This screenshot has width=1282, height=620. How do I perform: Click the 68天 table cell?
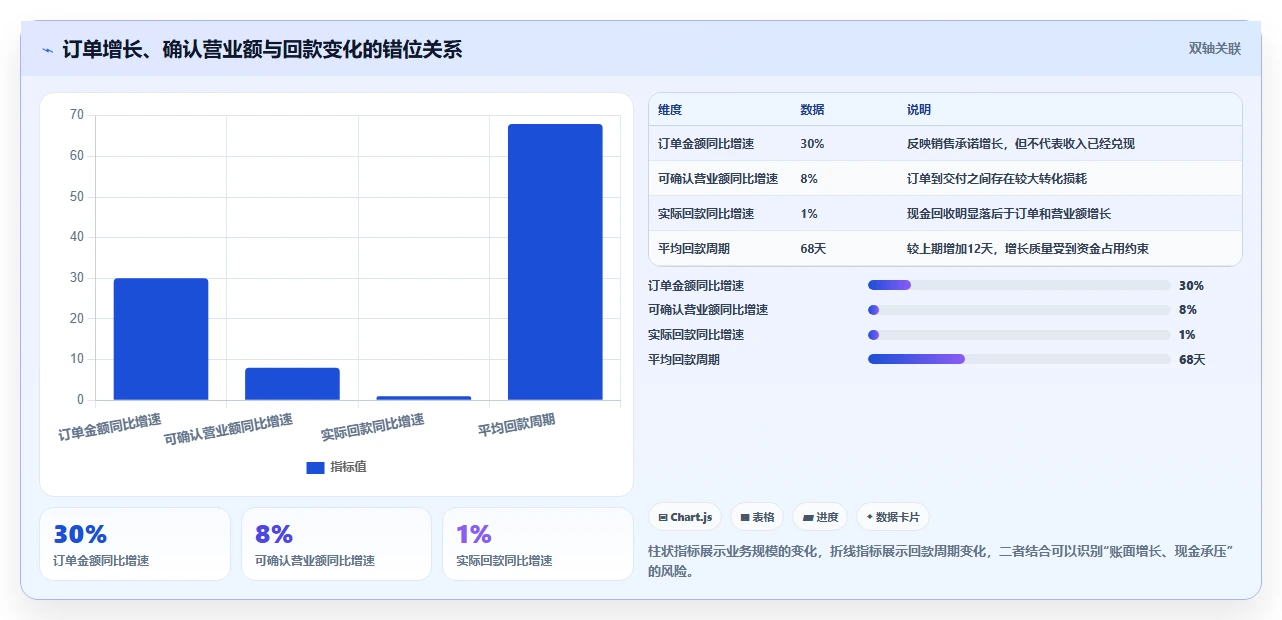(813, 248)
